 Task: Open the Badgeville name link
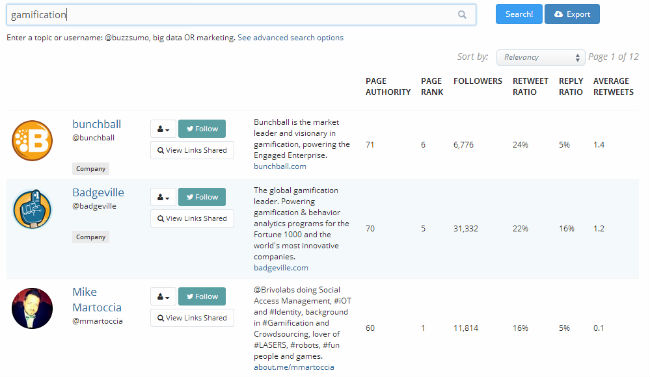point(98,192)
